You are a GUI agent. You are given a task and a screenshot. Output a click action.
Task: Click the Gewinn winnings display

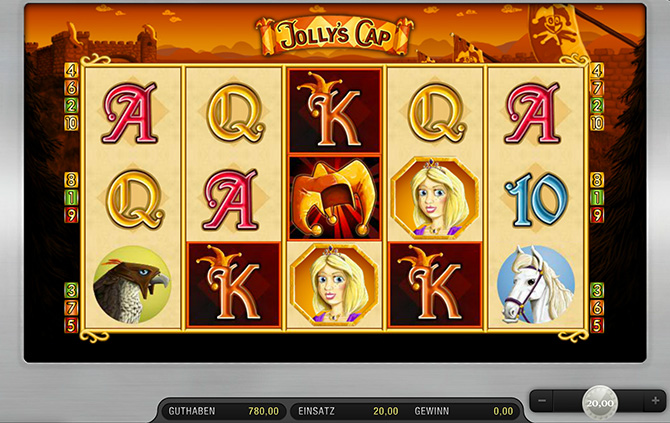464,411
